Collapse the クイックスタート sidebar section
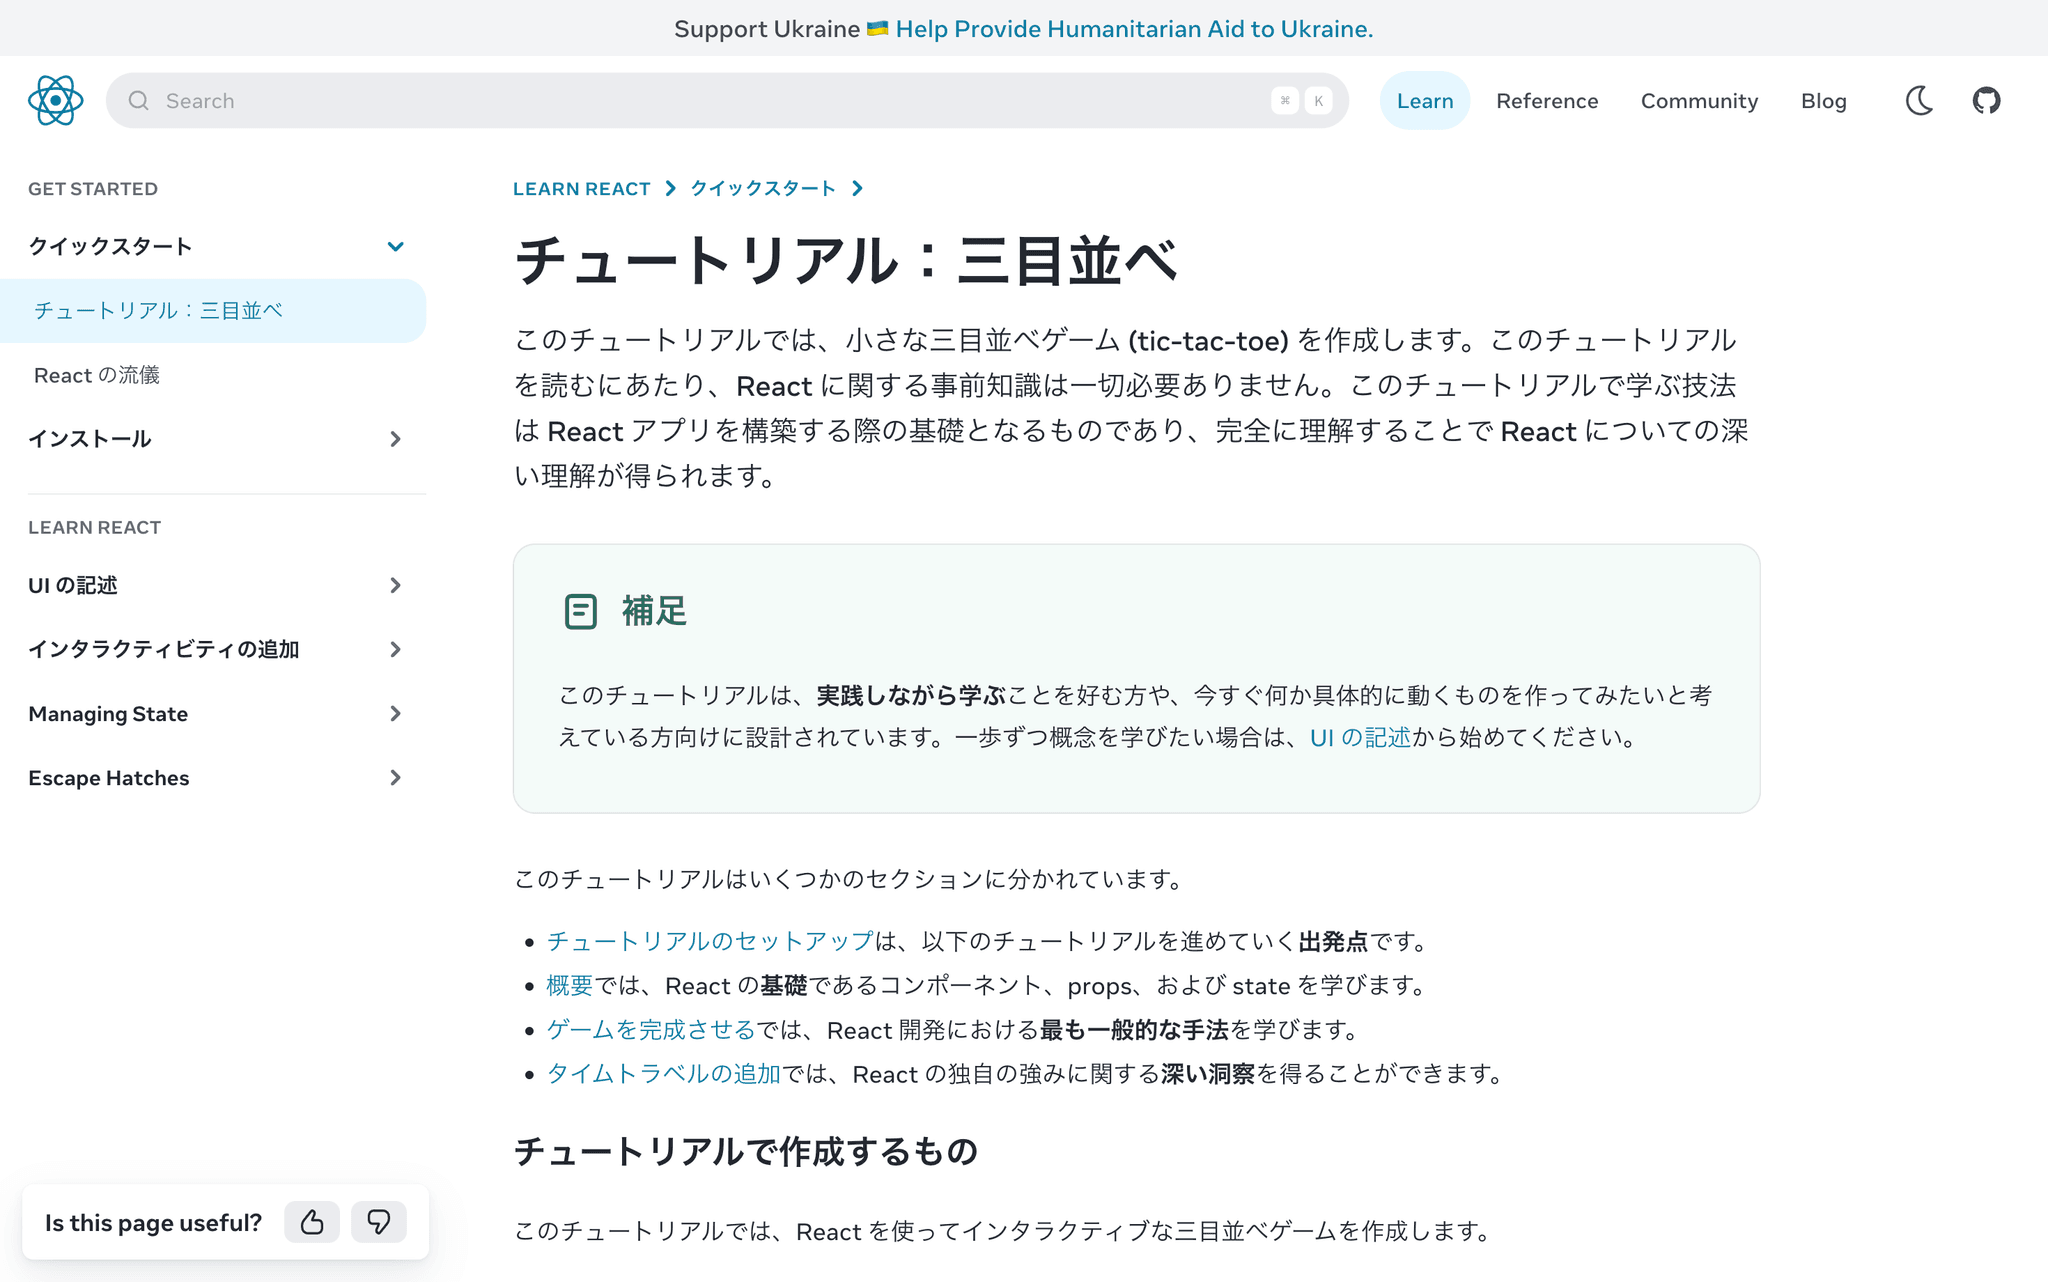 pos(395,246)
